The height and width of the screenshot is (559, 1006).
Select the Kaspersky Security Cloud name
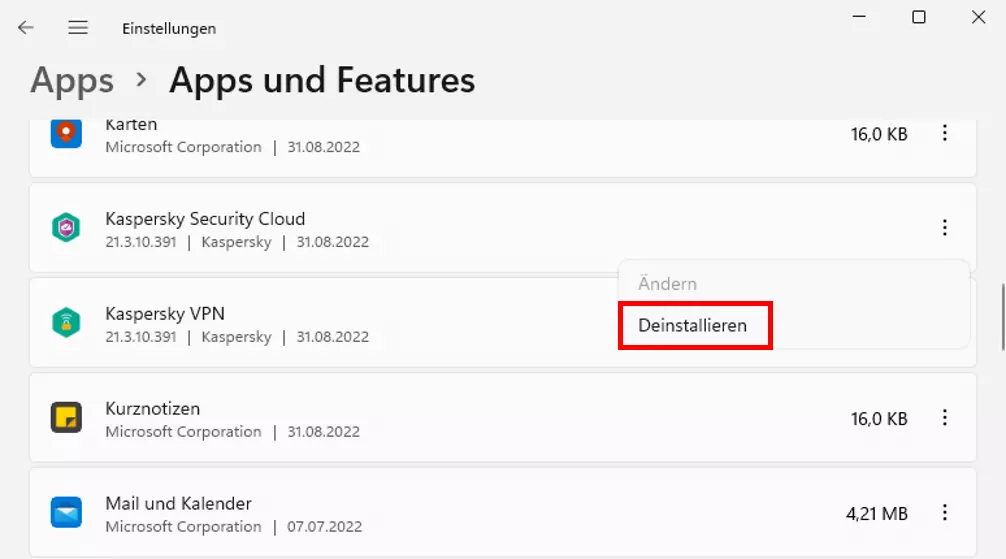click(205, 219)
